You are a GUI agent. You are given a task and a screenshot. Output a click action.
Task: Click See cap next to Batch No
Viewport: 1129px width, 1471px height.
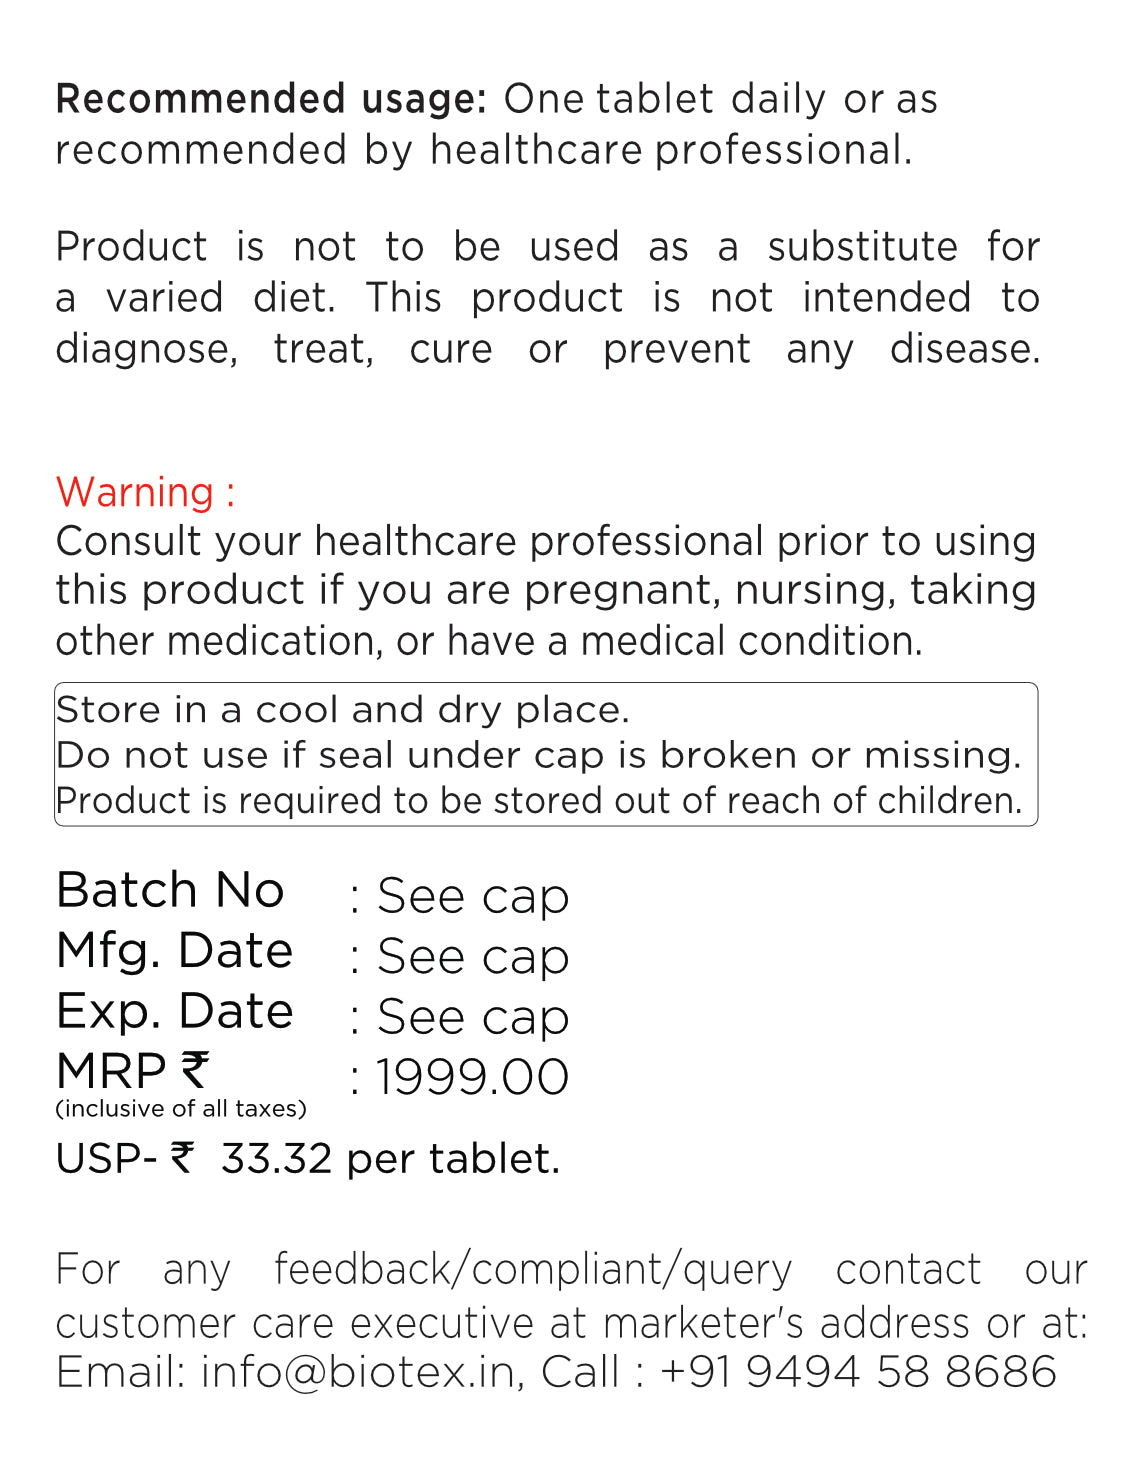click(472, 896)
